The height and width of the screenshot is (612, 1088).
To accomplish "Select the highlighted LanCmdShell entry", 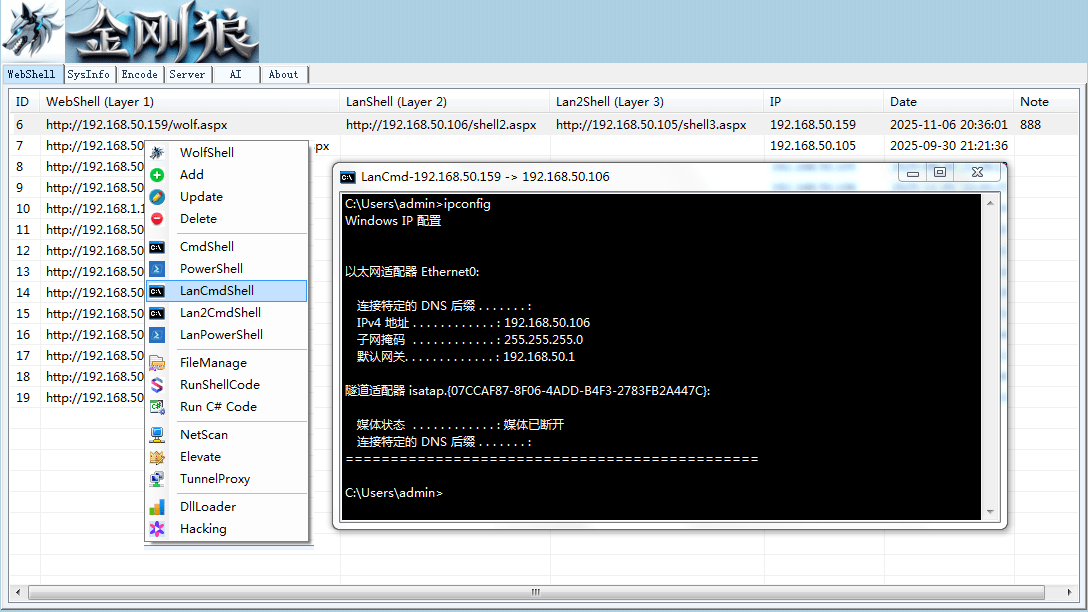I will (226, 291).
